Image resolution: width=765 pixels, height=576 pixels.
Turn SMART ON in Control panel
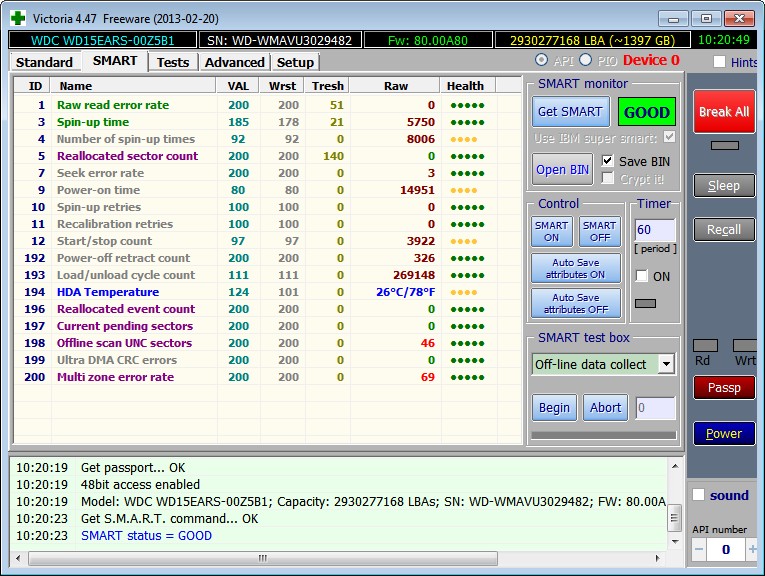click(551, 231)
